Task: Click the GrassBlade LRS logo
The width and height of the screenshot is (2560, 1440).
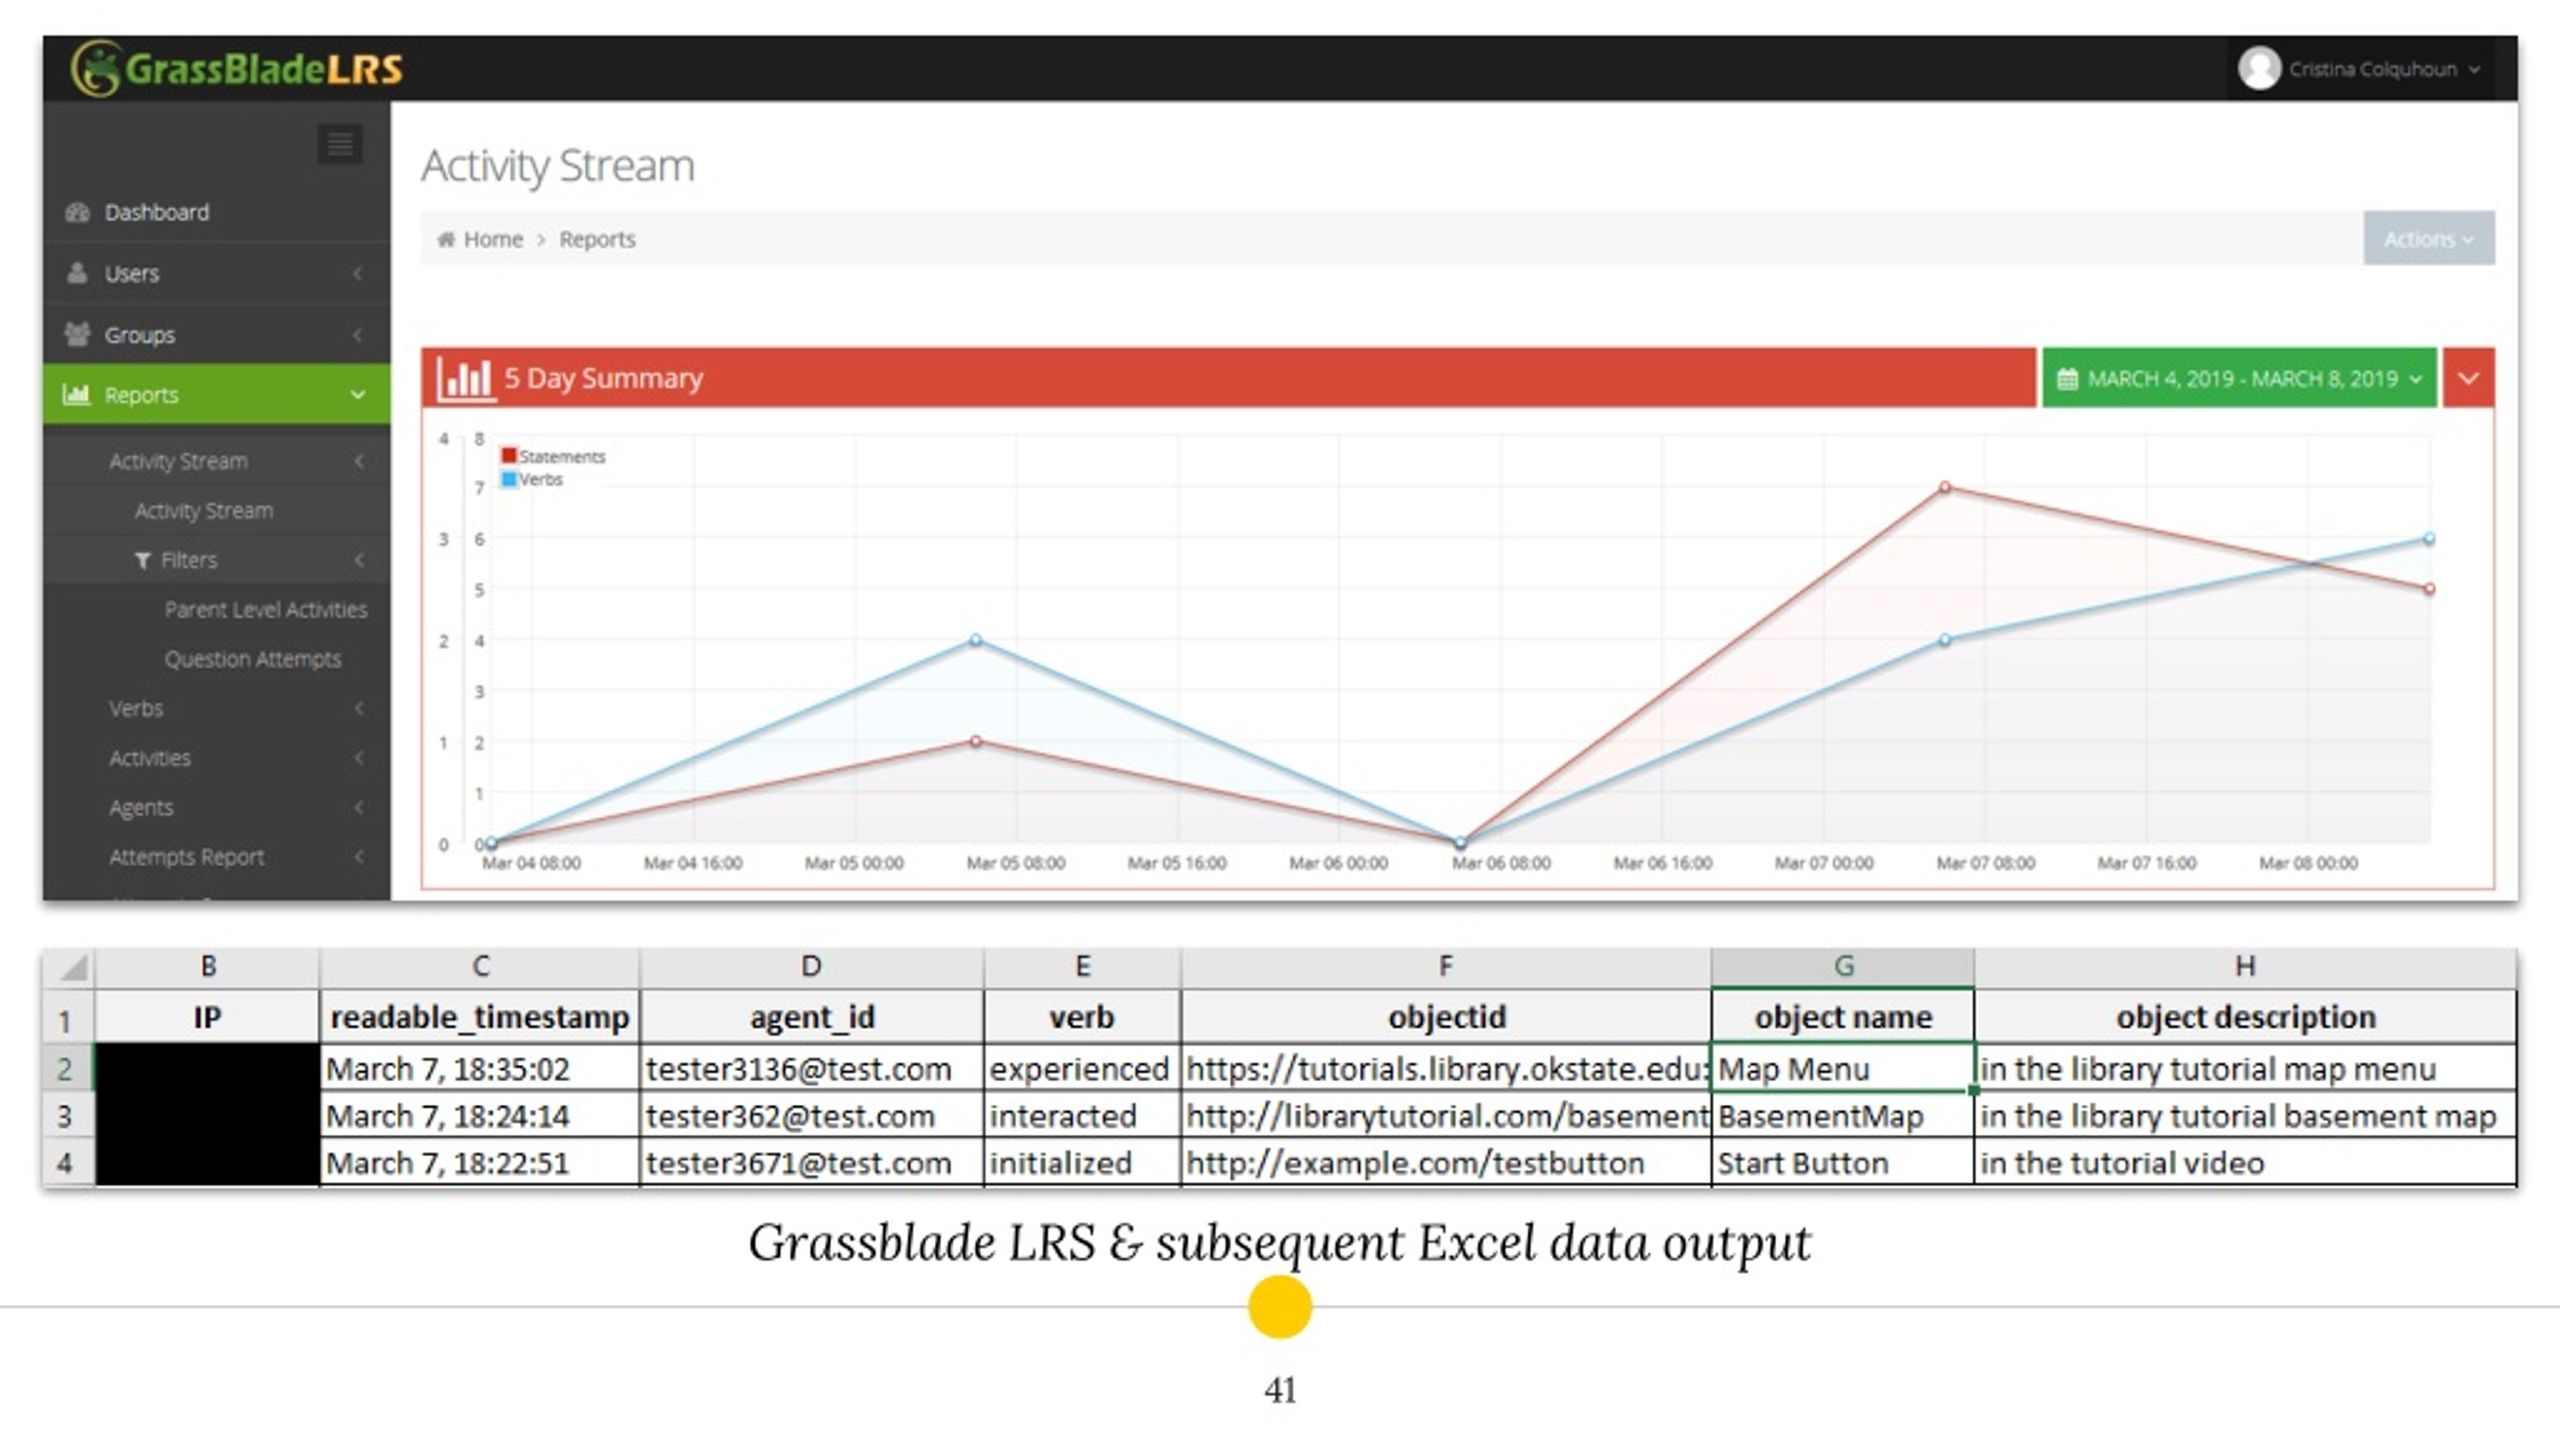Action: [x=238, y=68]
